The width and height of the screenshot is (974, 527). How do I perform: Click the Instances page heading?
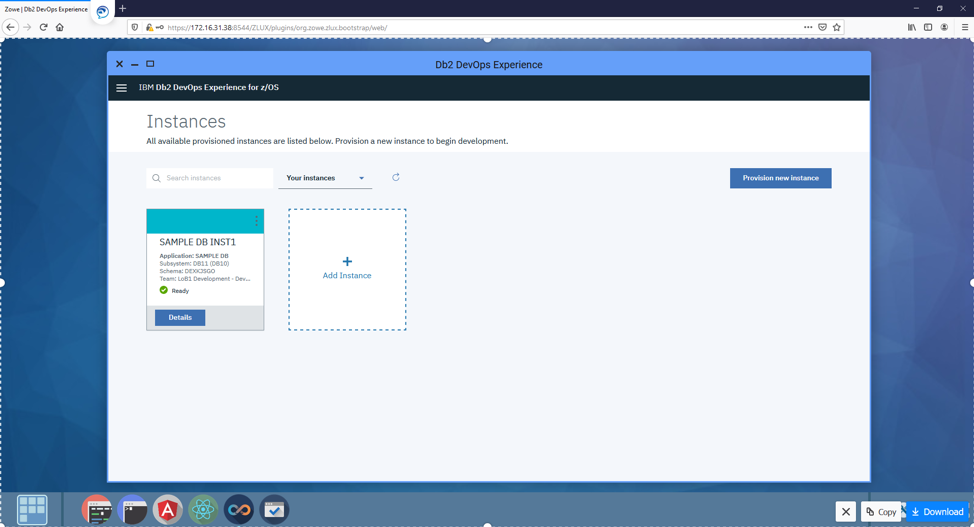tap(186, 122)
